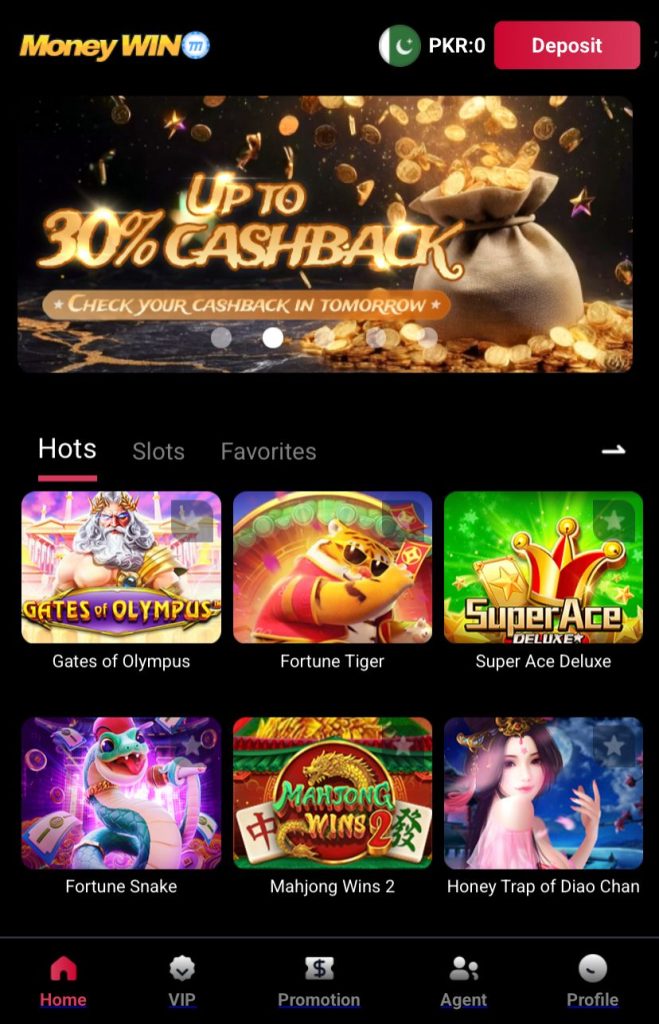Open the Profile avatar icon
Image resolution: width=659 pixels, height=1024 pixels.
592,968
